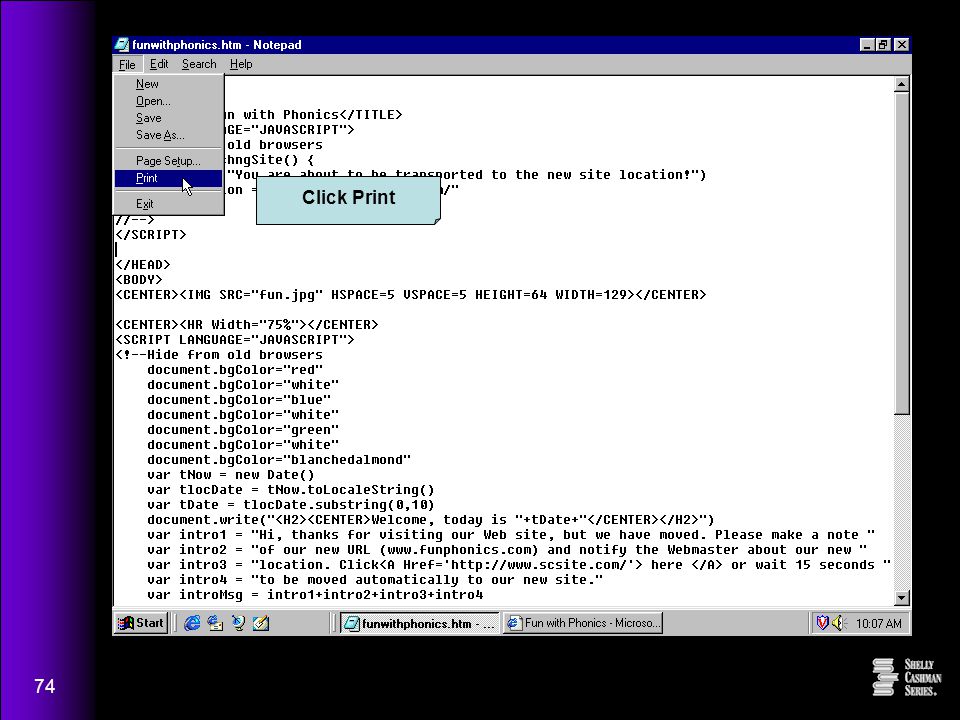Click the scrollbar down arrow
The height and width of the screenshot is (720, 960).
pyautogui.click(x=901, y=598)
